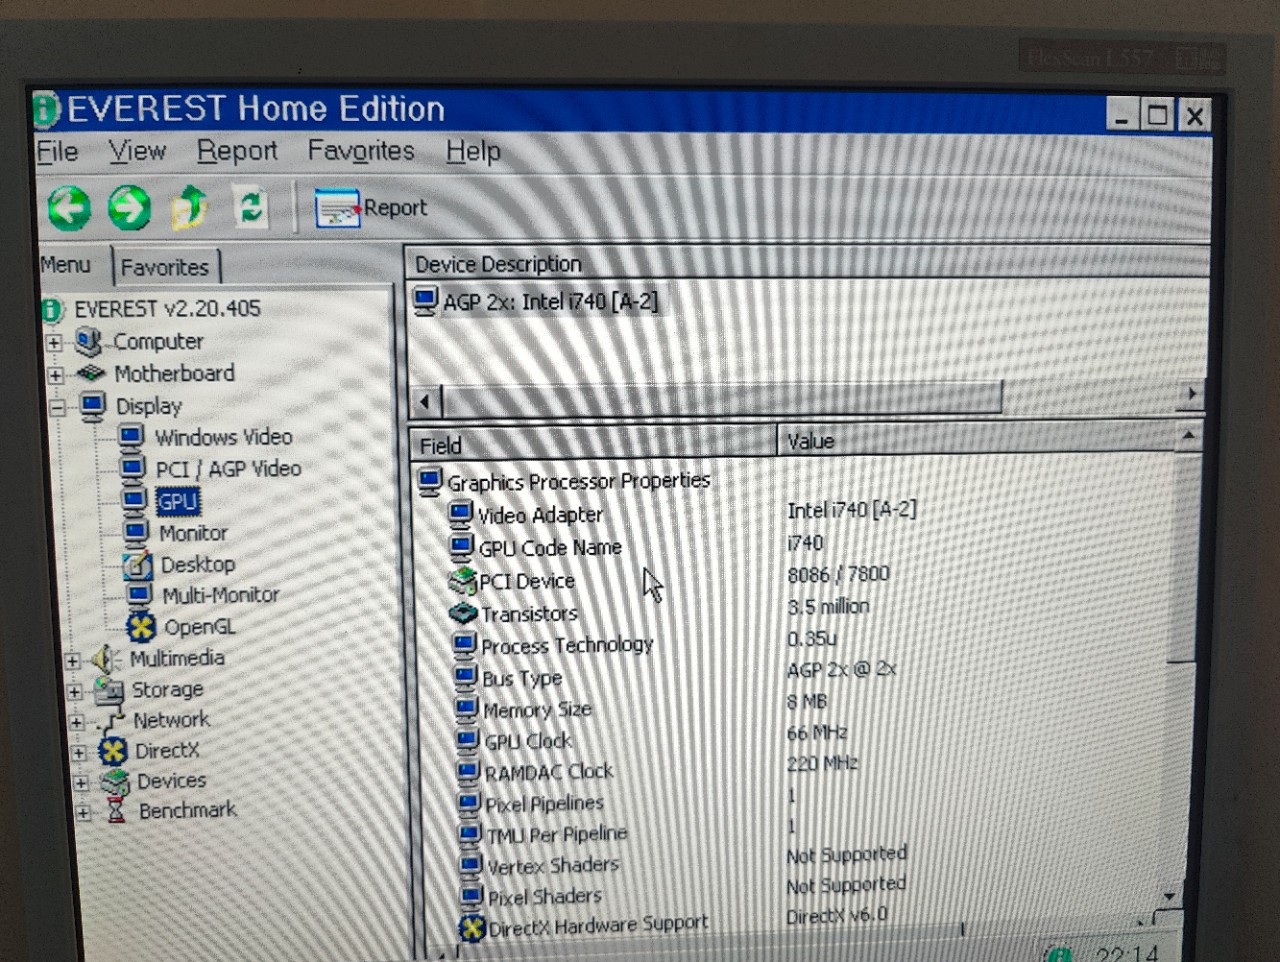1280x962 pixels.
Task: Open PCI / AGP Video page
Action: point(228,469)
